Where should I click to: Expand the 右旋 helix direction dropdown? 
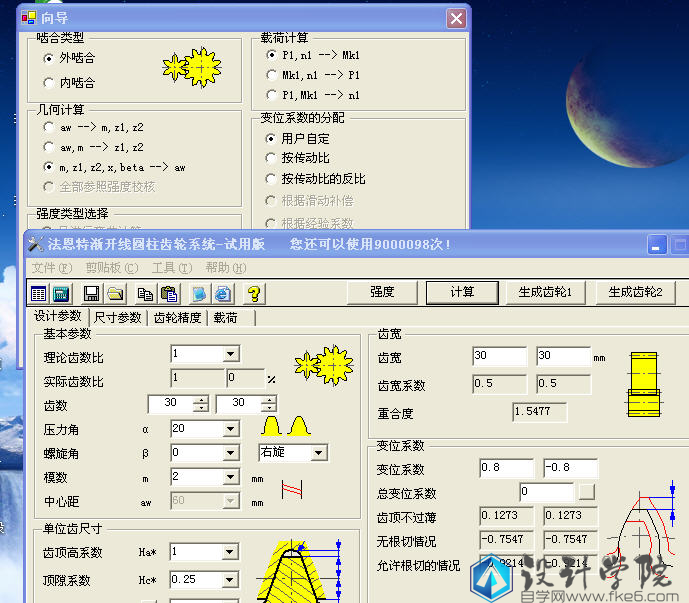click(x=318, y=453)
